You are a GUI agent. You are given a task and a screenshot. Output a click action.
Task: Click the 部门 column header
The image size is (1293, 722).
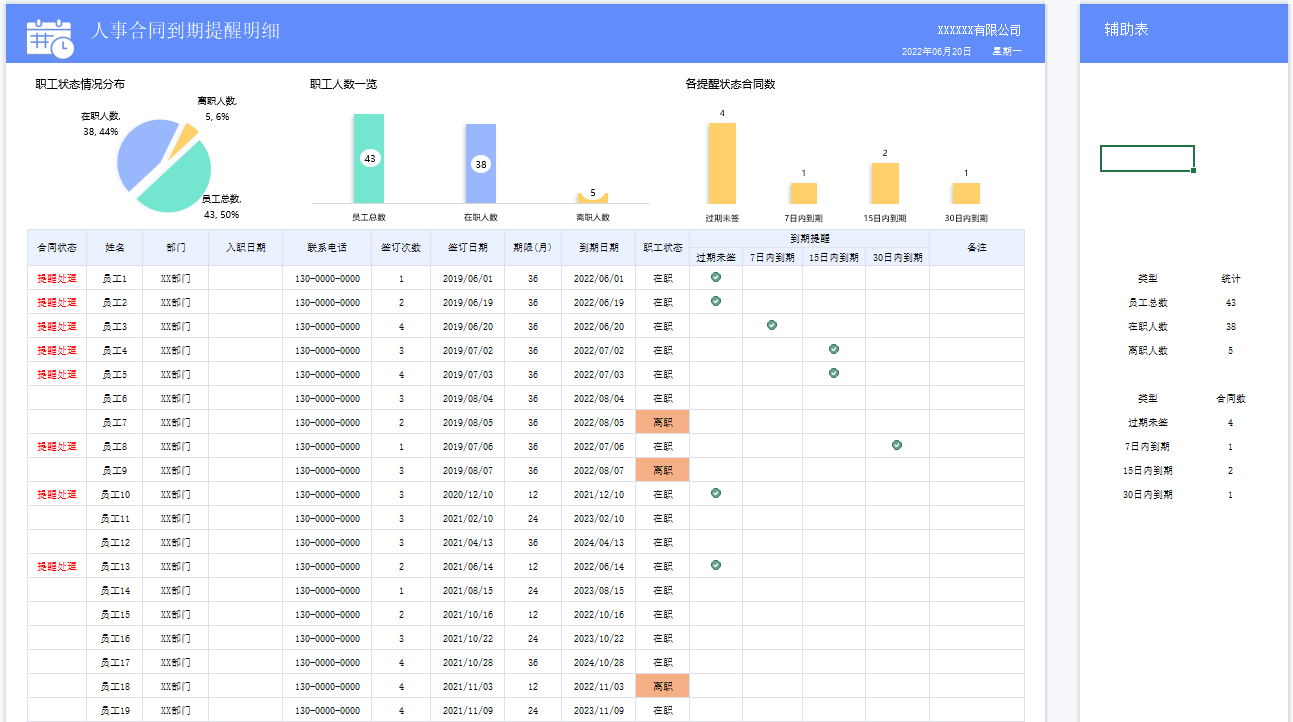pyautogui.click(x=175, y=248)
